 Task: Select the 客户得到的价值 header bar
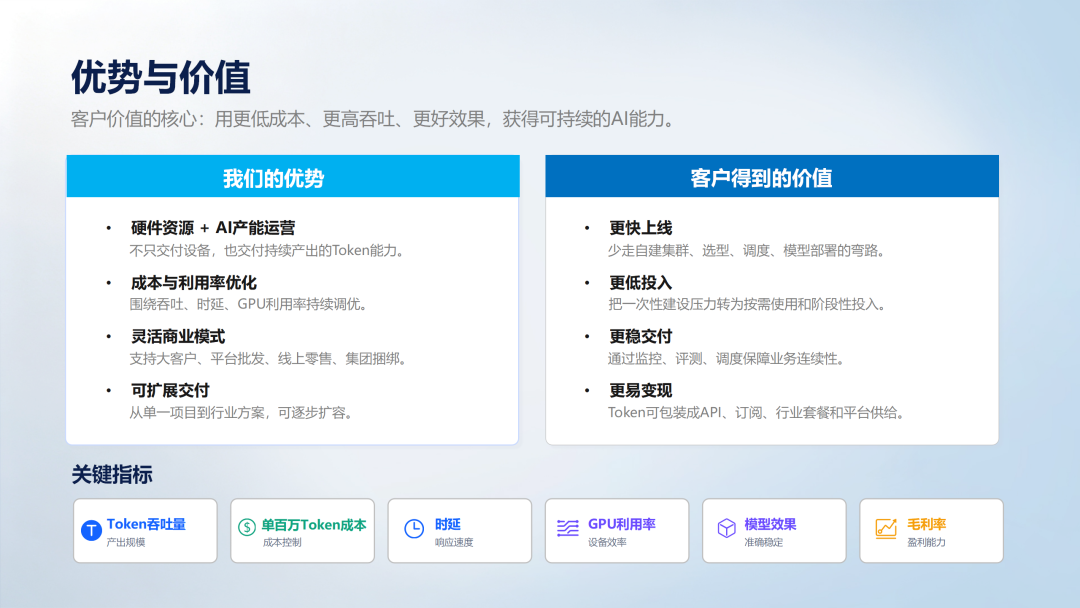[x=771, y=176]
